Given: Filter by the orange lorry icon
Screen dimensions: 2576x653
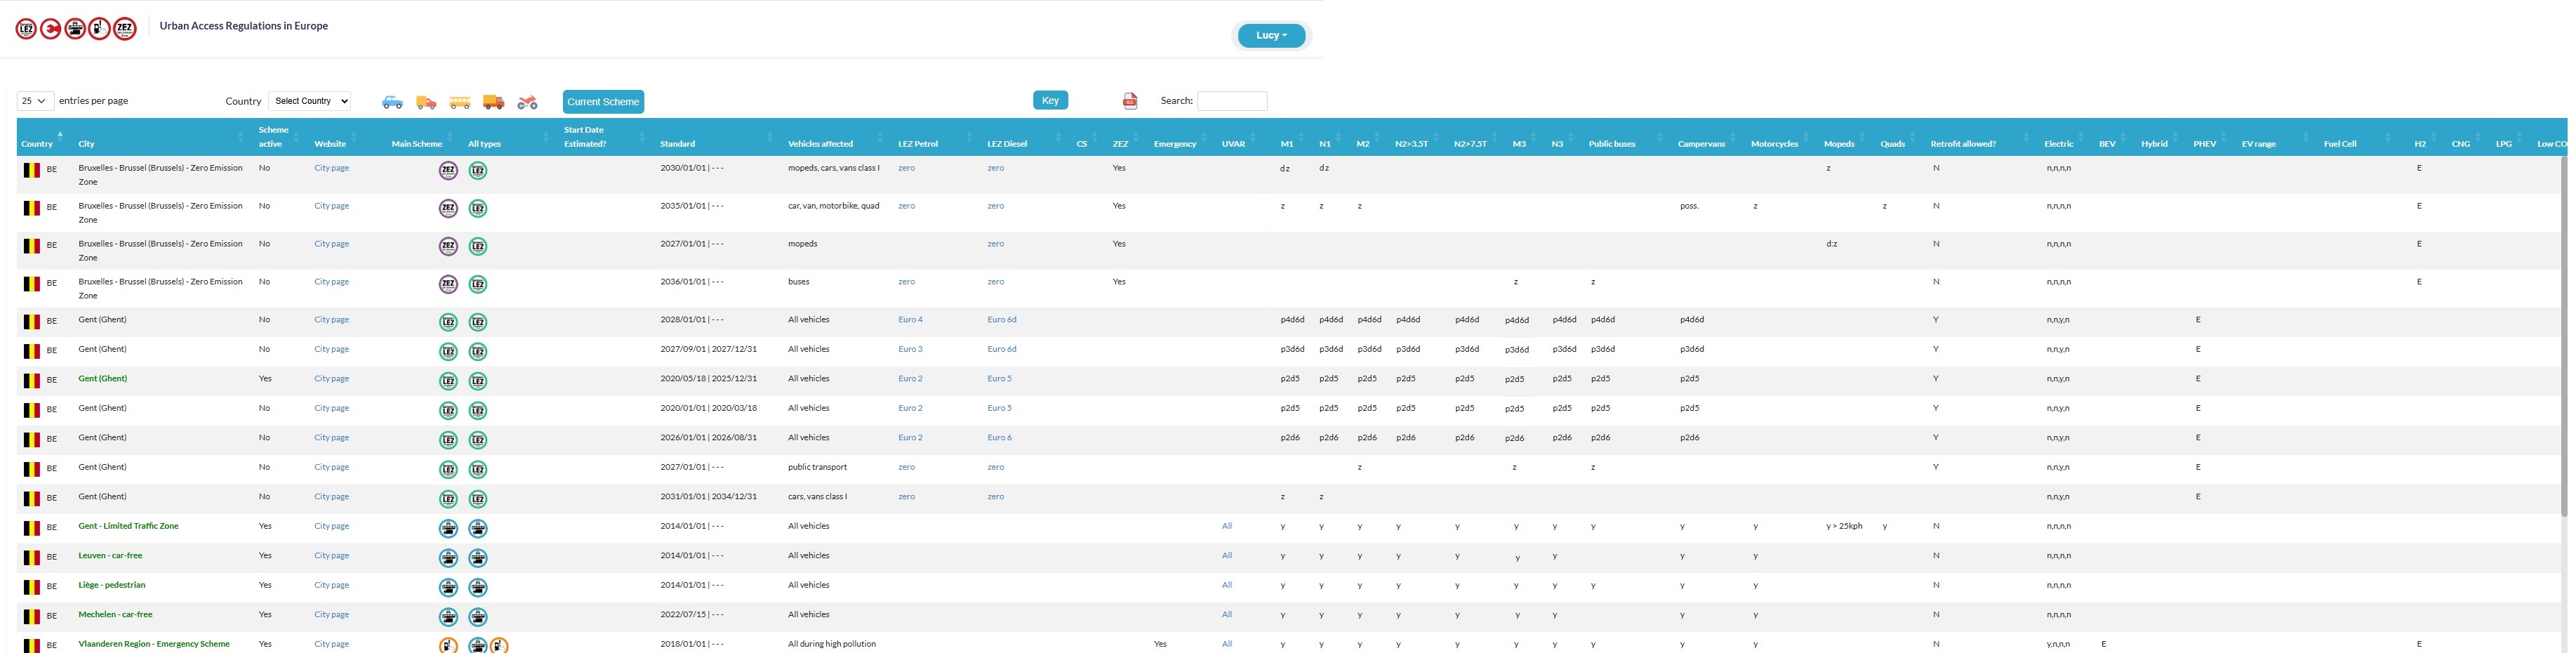Looking at the screenshot, I should point(494,102).
